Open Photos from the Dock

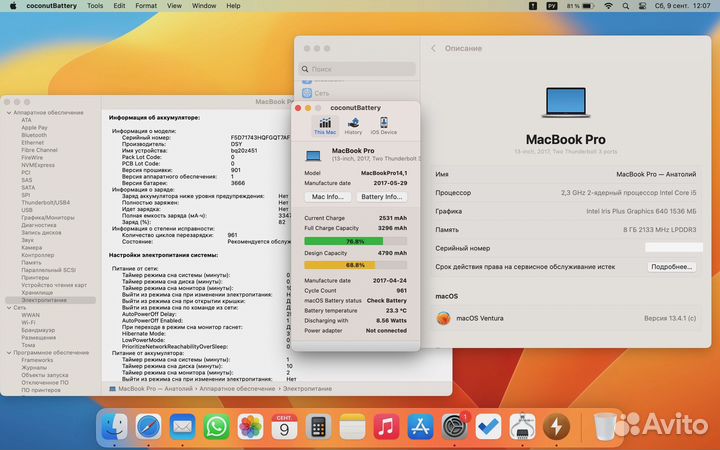[250, 427]
